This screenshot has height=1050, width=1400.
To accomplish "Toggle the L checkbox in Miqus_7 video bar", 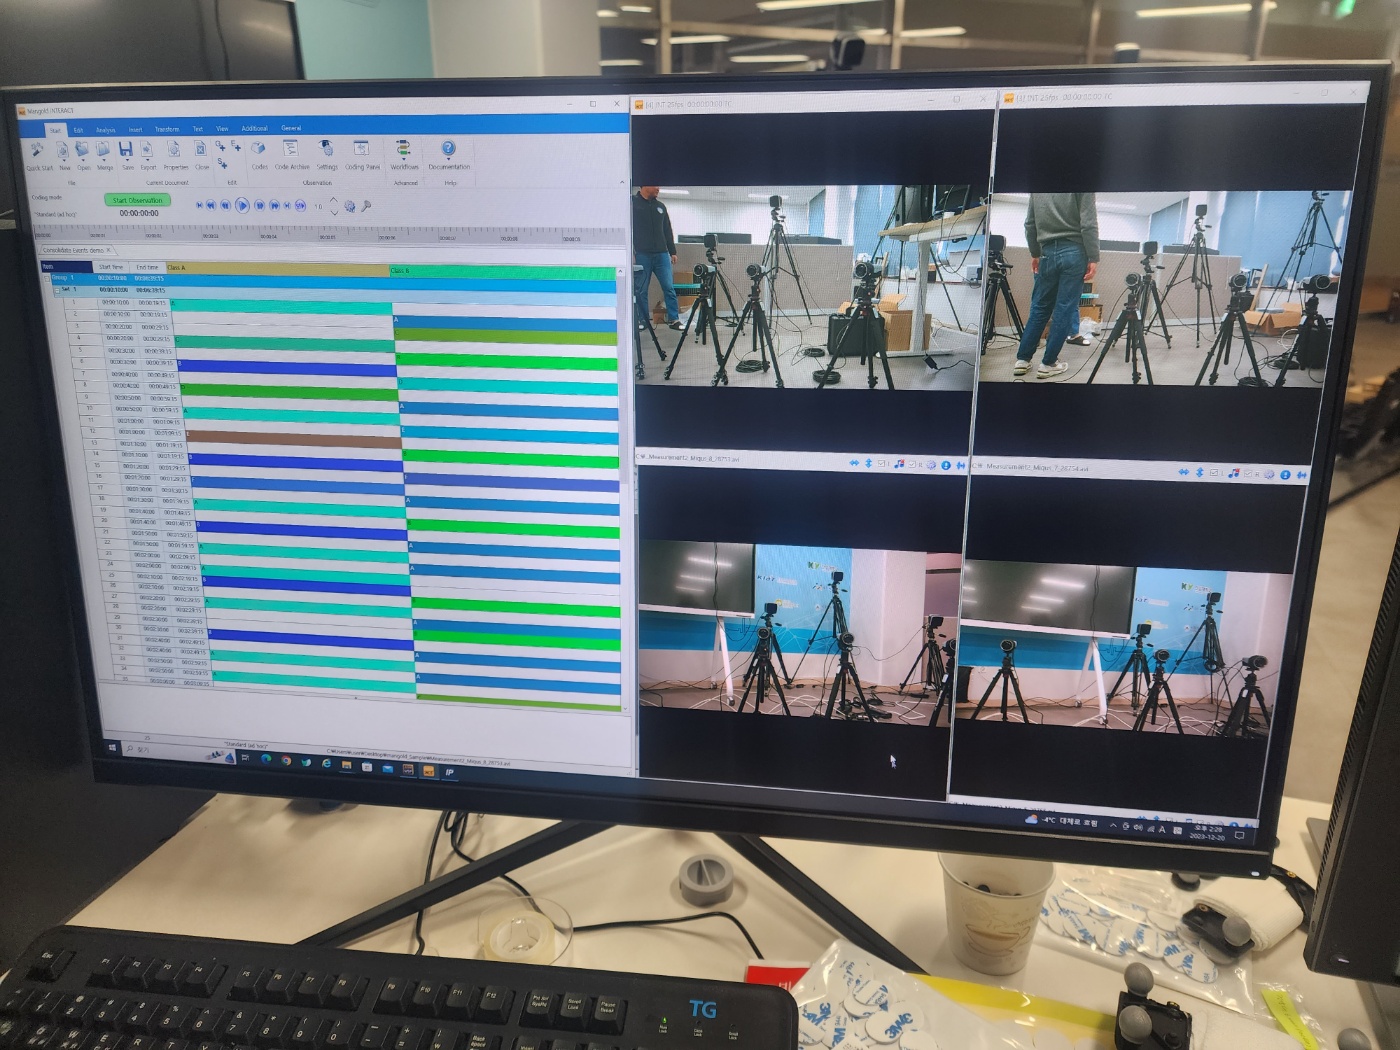I will pyautogui.click(x=1213, y=472).
